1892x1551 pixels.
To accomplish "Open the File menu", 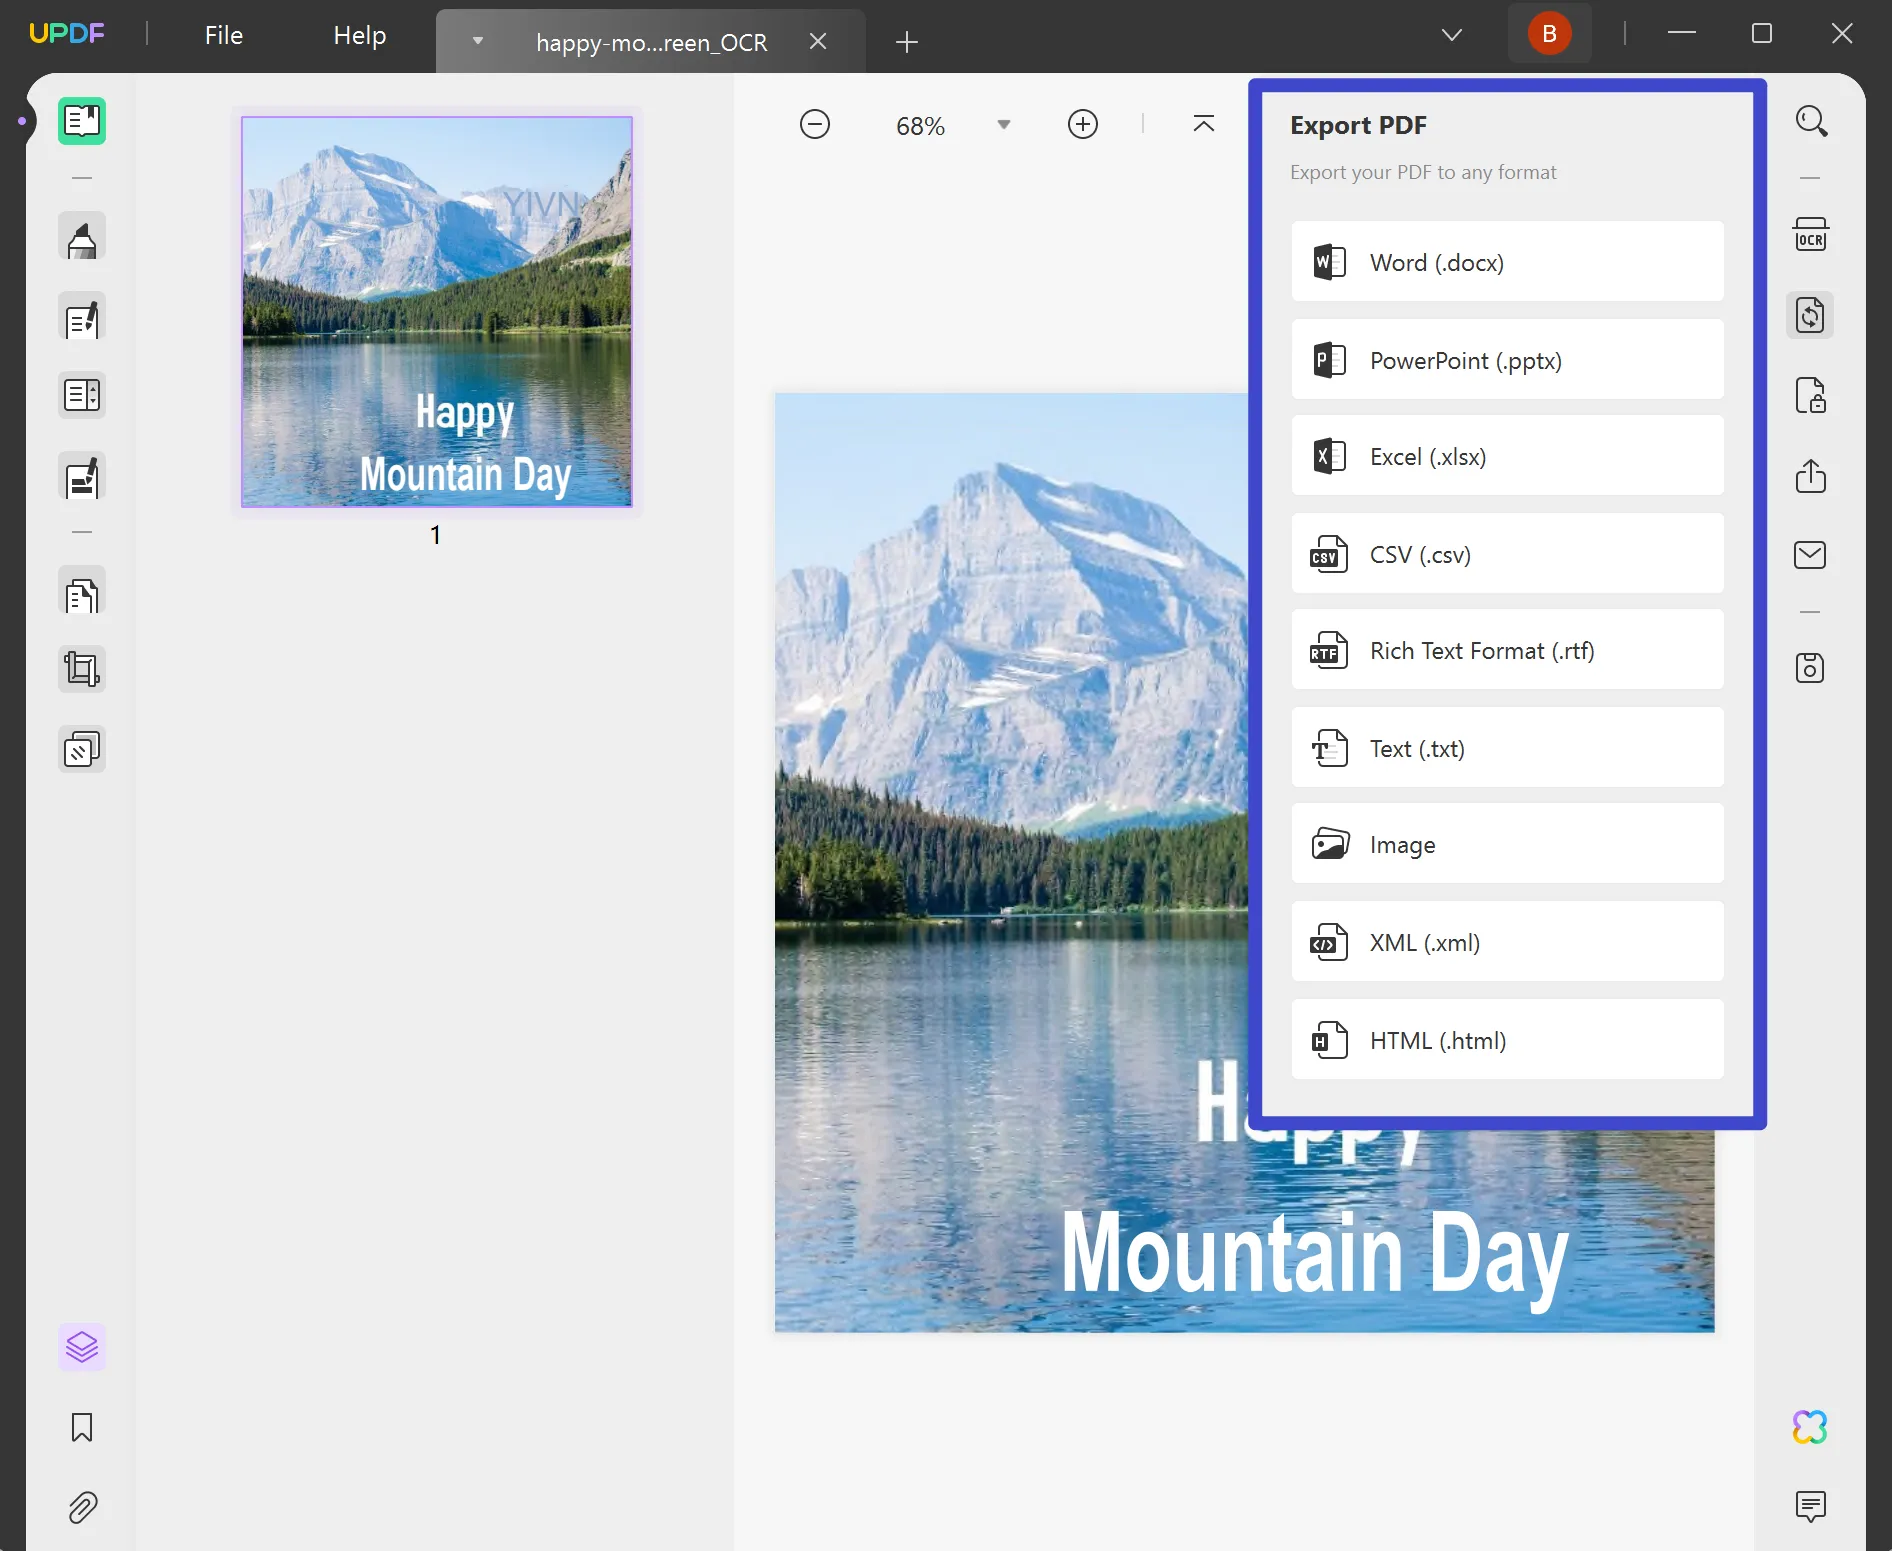I will click(x=224, y=35).
